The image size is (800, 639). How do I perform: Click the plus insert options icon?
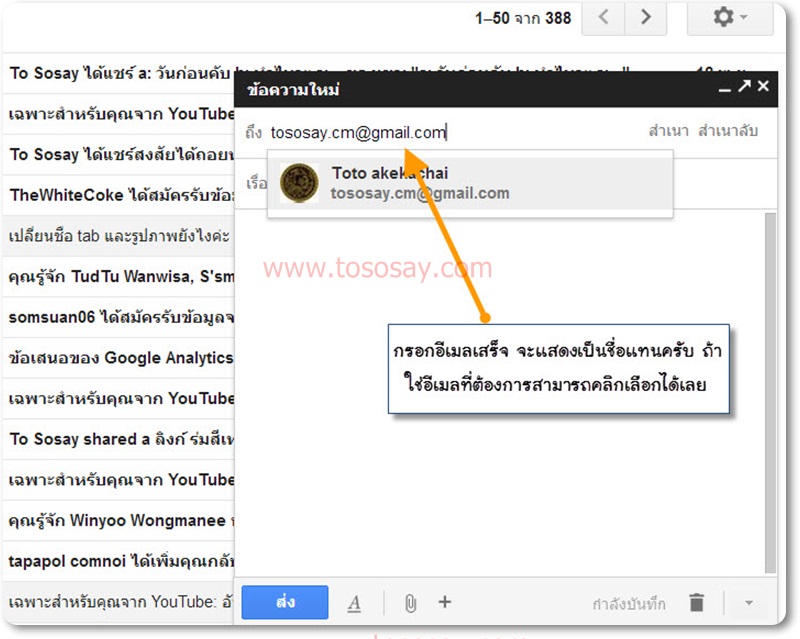pos(445,602)
